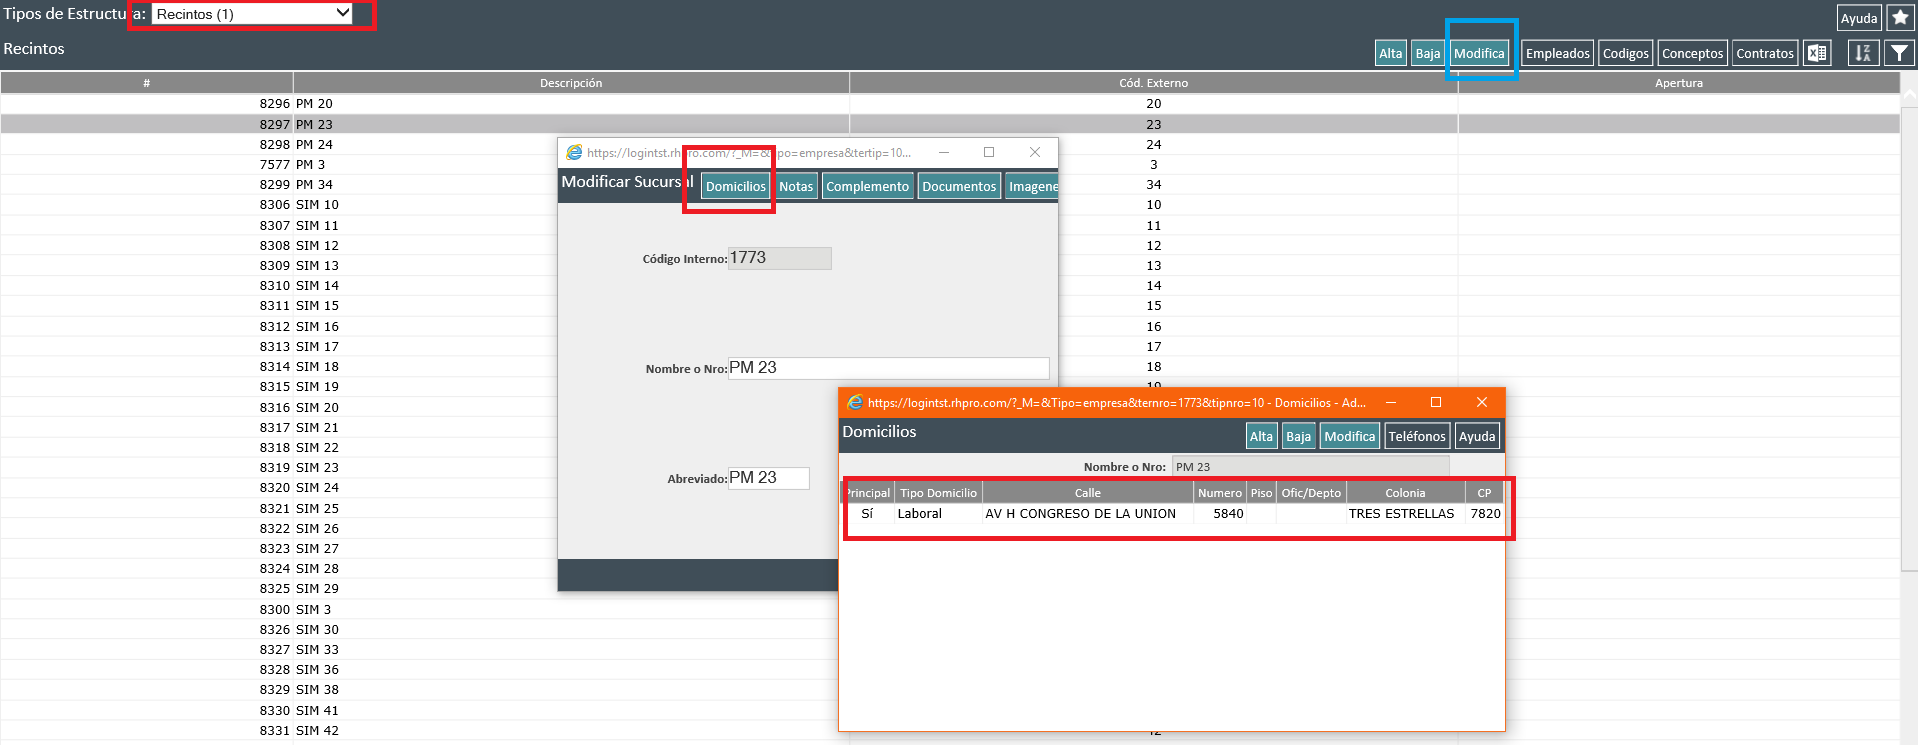Click the sort order icon
Image resolution: width=1918 pixels, height=746 pixels.
pyautogui.click(x=1862, y=53)
